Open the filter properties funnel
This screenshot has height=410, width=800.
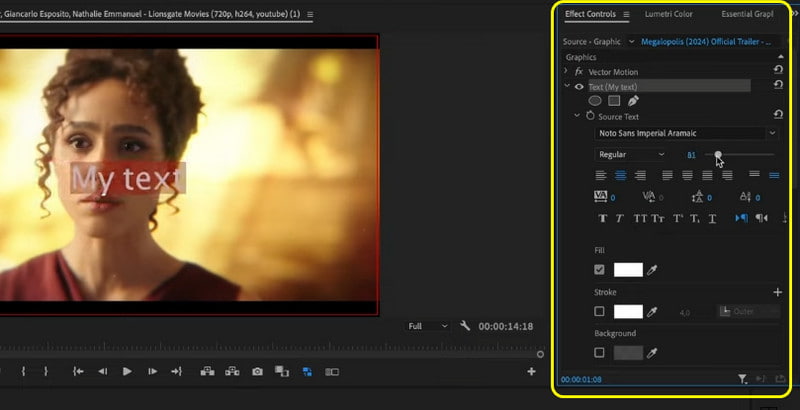[x=742, y=378]
